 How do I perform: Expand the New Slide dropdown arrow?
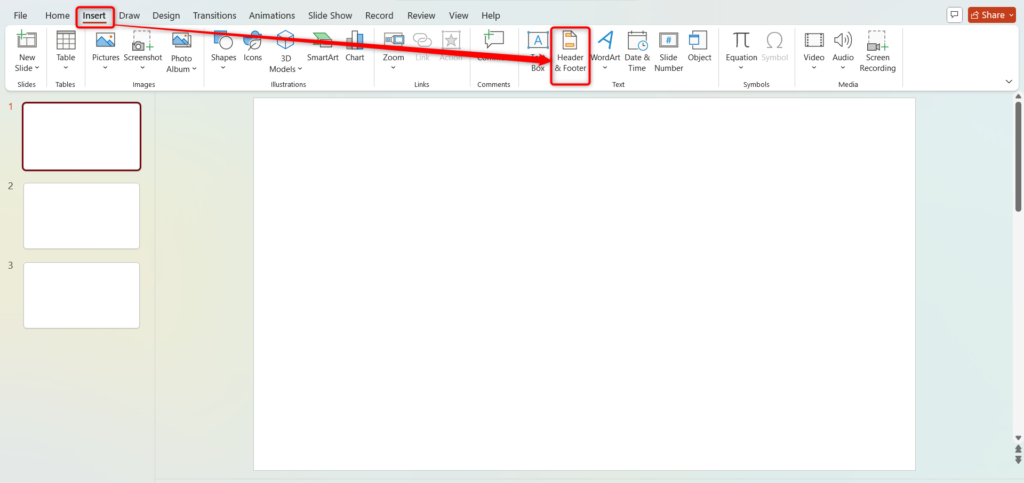(x=37, y=68)
